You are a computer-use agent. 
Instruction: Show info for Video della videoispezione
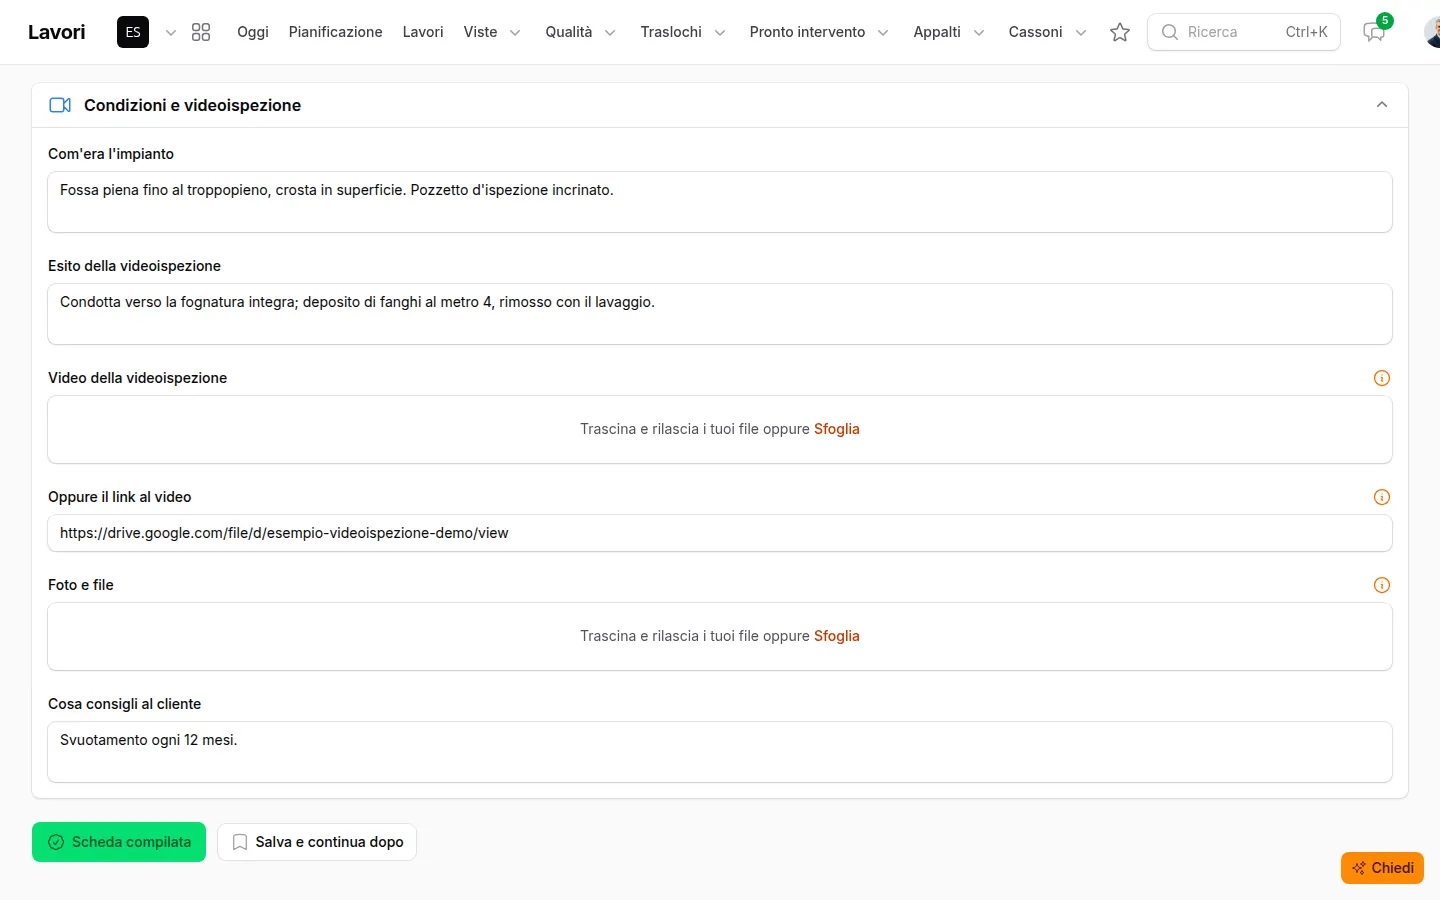[1382, 378]
